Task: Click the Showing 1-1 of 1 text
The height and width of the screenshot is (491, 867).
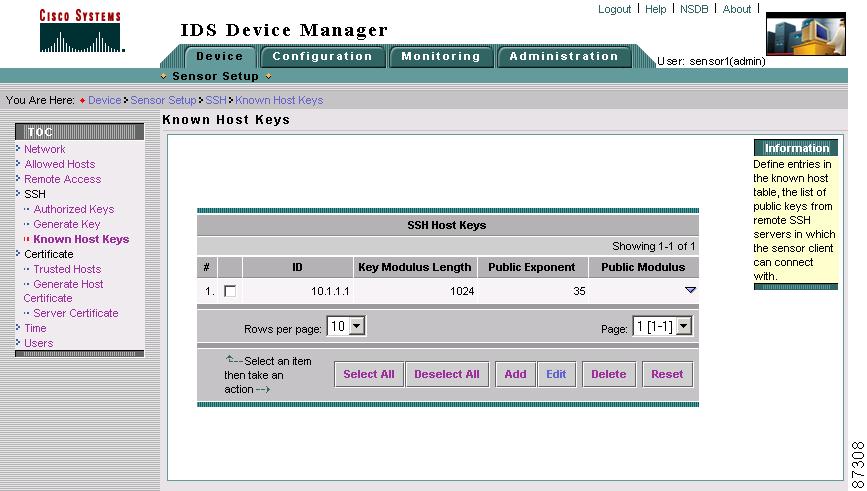Action: click(654, 246)
